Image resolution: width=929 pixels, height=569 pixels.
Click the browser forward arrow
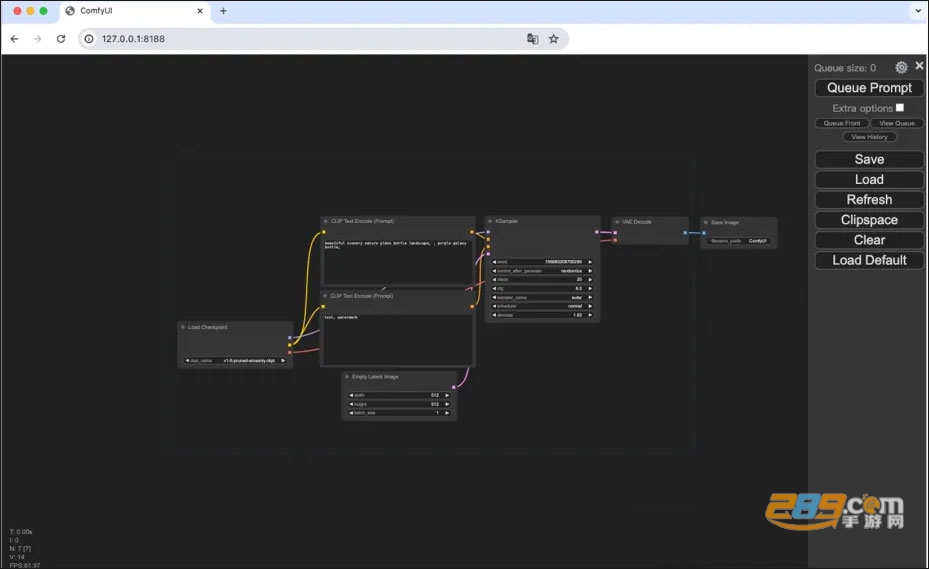(37, 39)
